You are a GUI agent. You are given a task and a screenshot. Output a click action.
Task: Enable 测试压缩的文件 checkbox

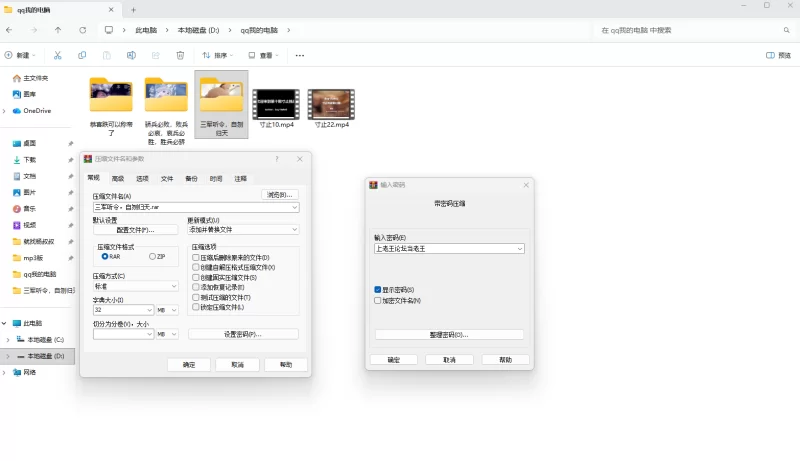coord(196,297)
